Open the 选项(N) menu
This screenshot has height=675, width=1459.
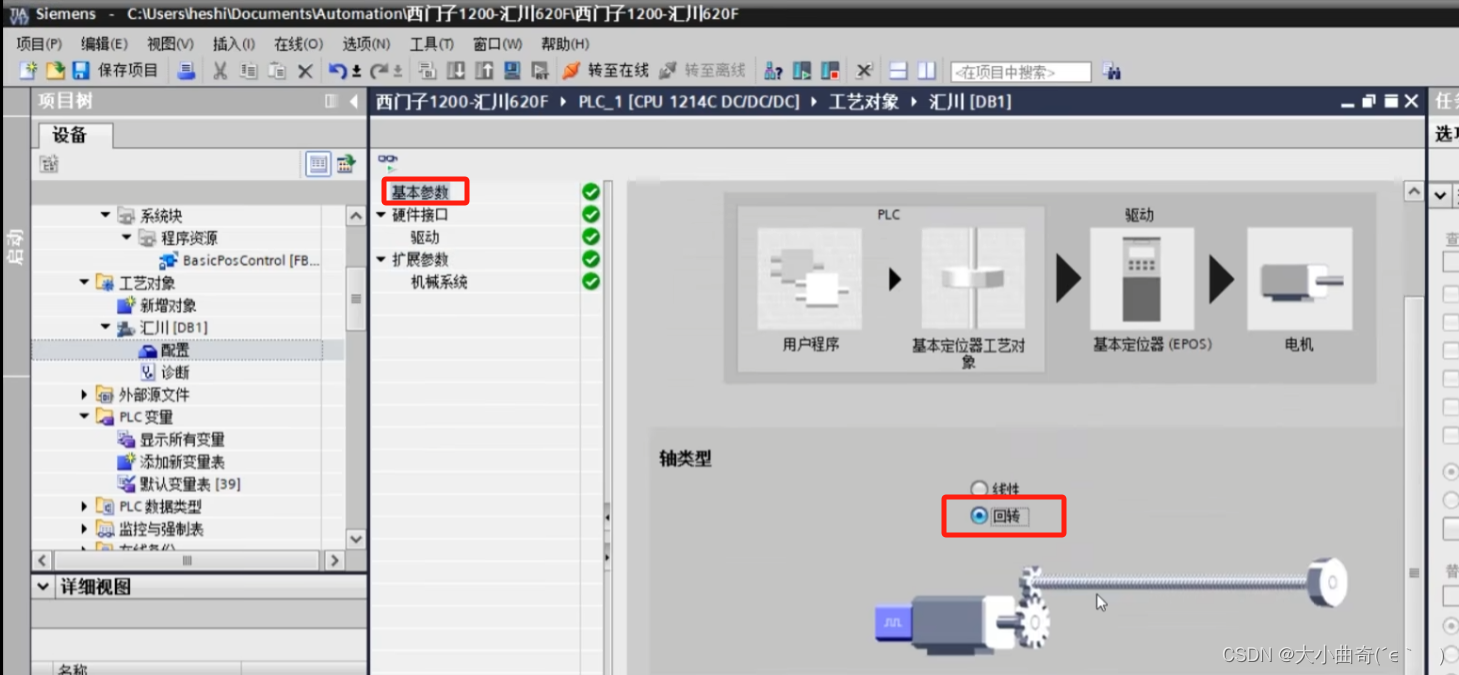click(366, 44)
